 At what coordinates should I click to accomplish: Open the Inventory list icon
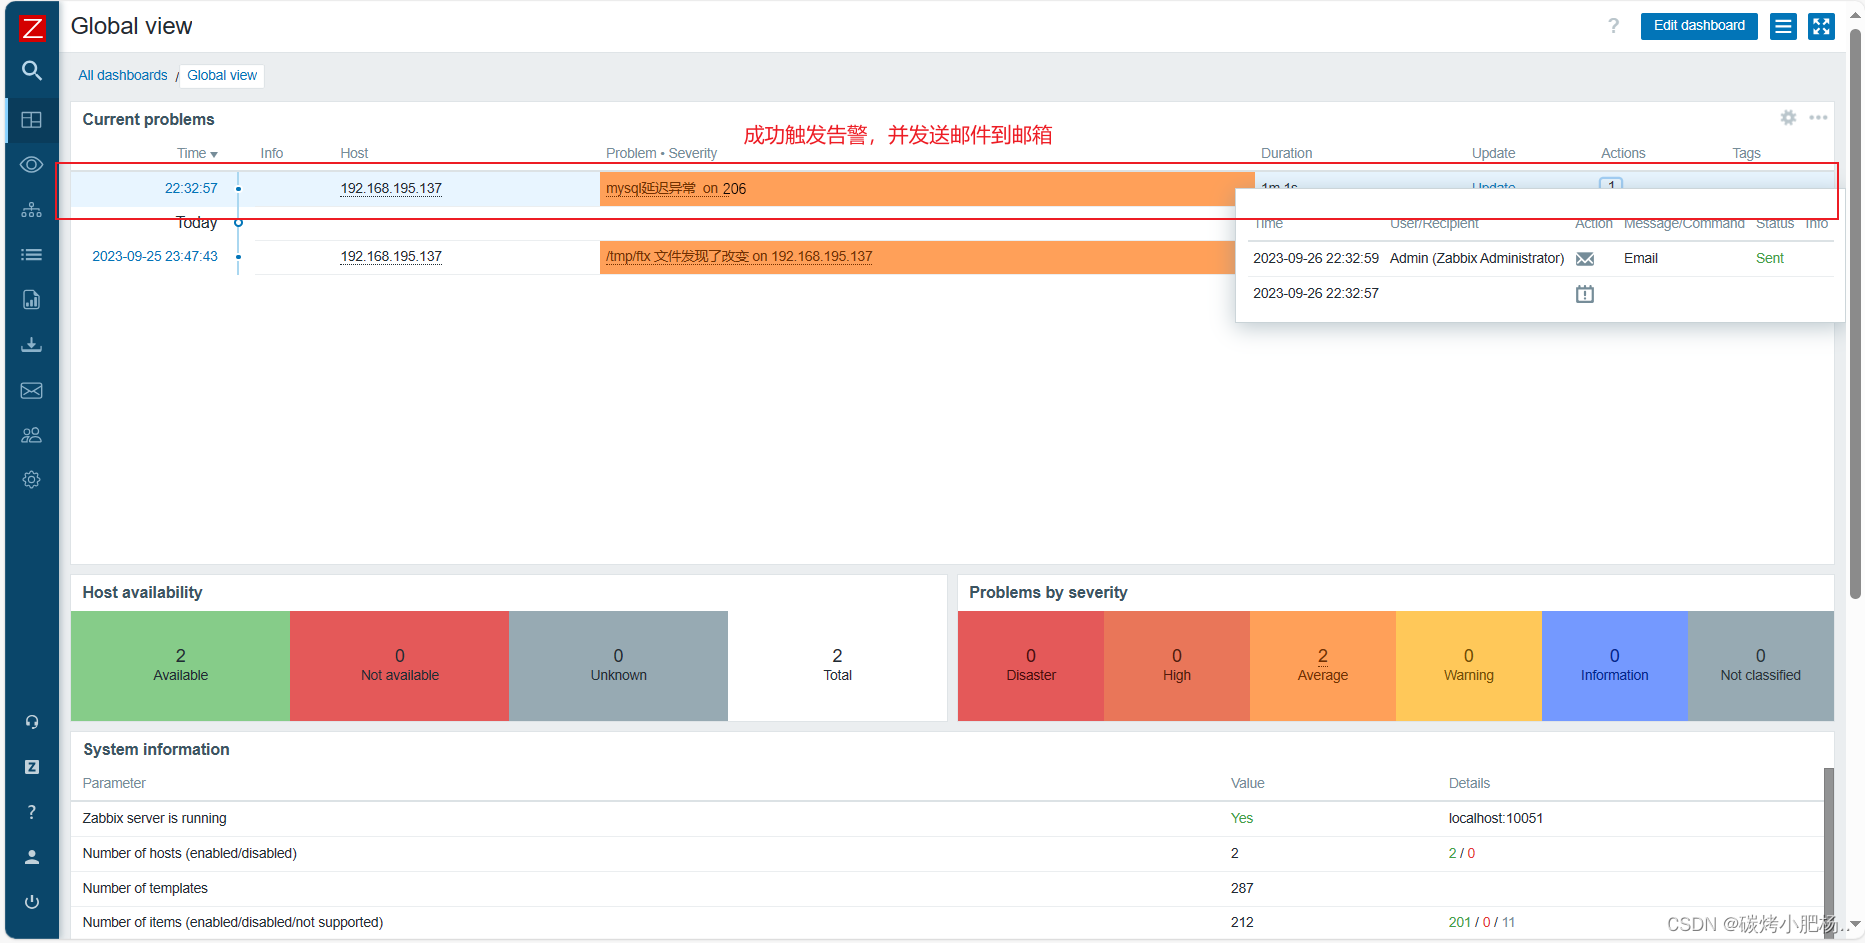(32, 254)
